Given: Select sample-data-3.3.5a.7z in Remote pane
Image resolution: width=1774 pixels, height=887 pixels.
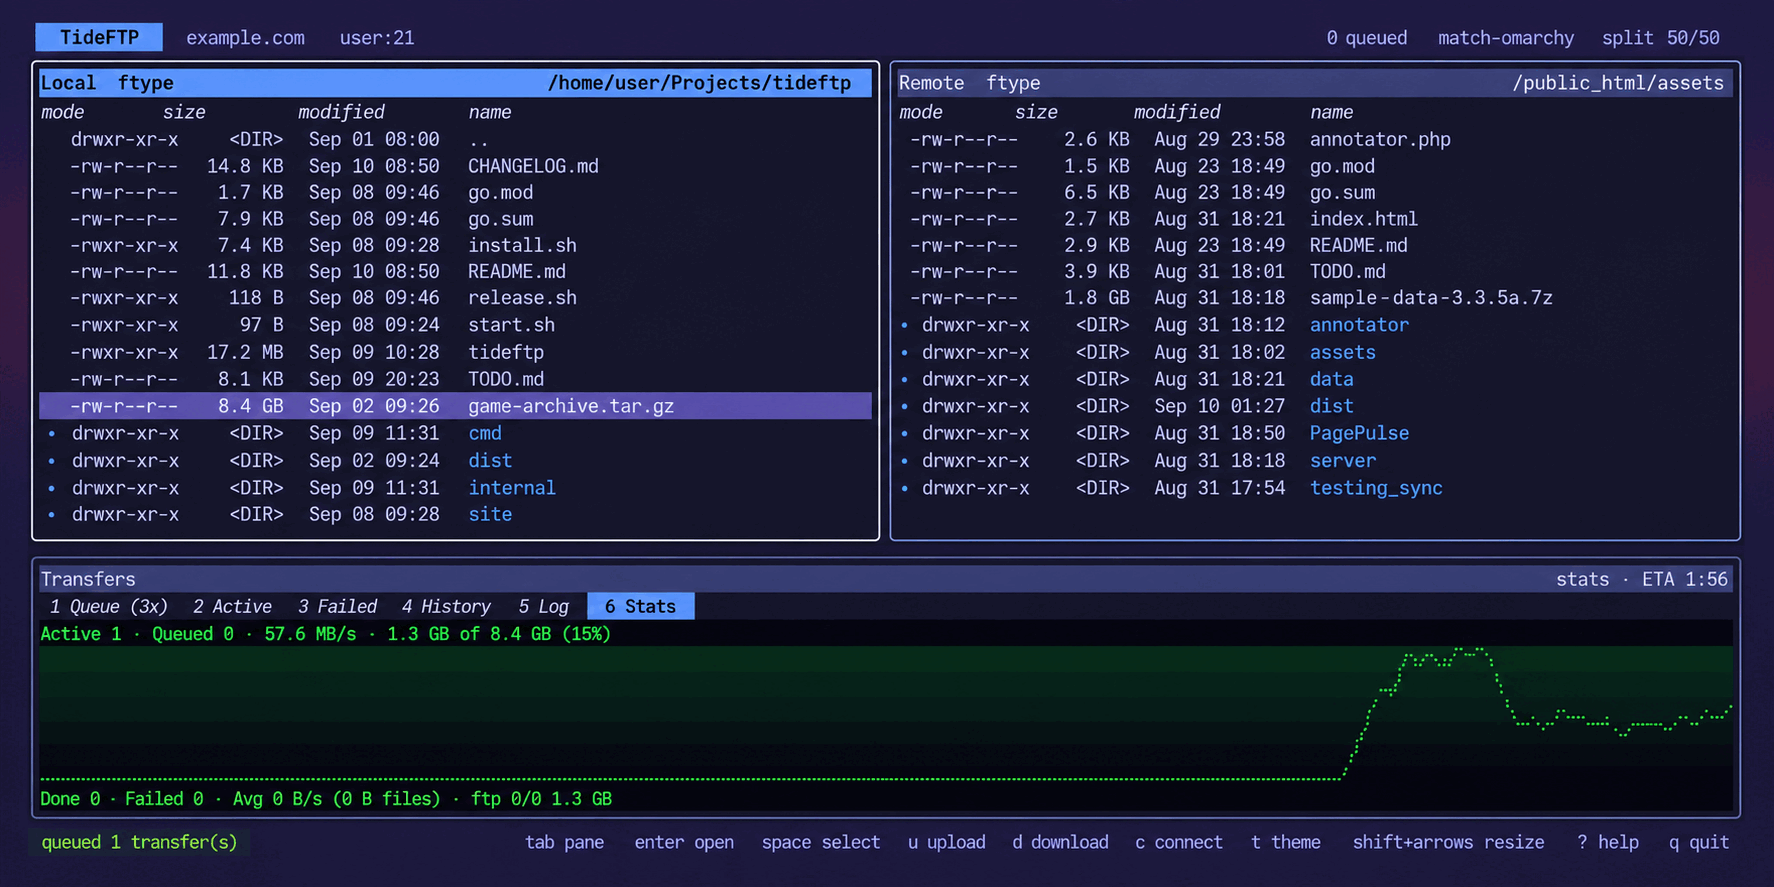Looking at the screenshot, I should [1315, 298].
